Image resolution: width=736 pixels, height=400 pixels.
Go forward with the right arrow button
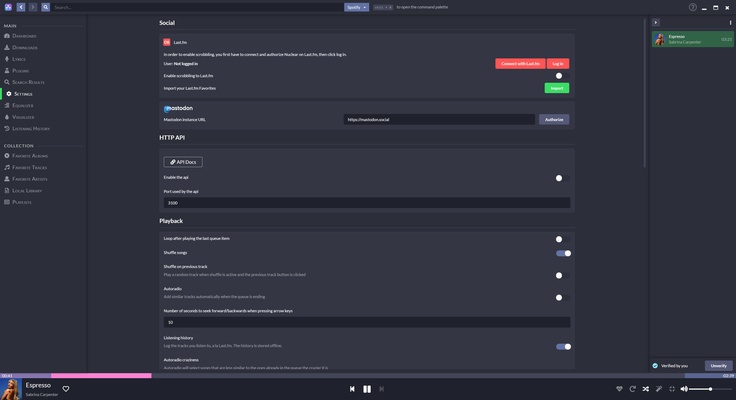coord(33,7)
